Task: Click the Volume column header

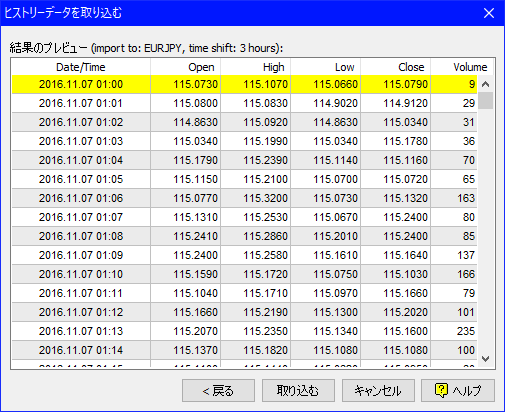Action: click(x=461, y=67)
